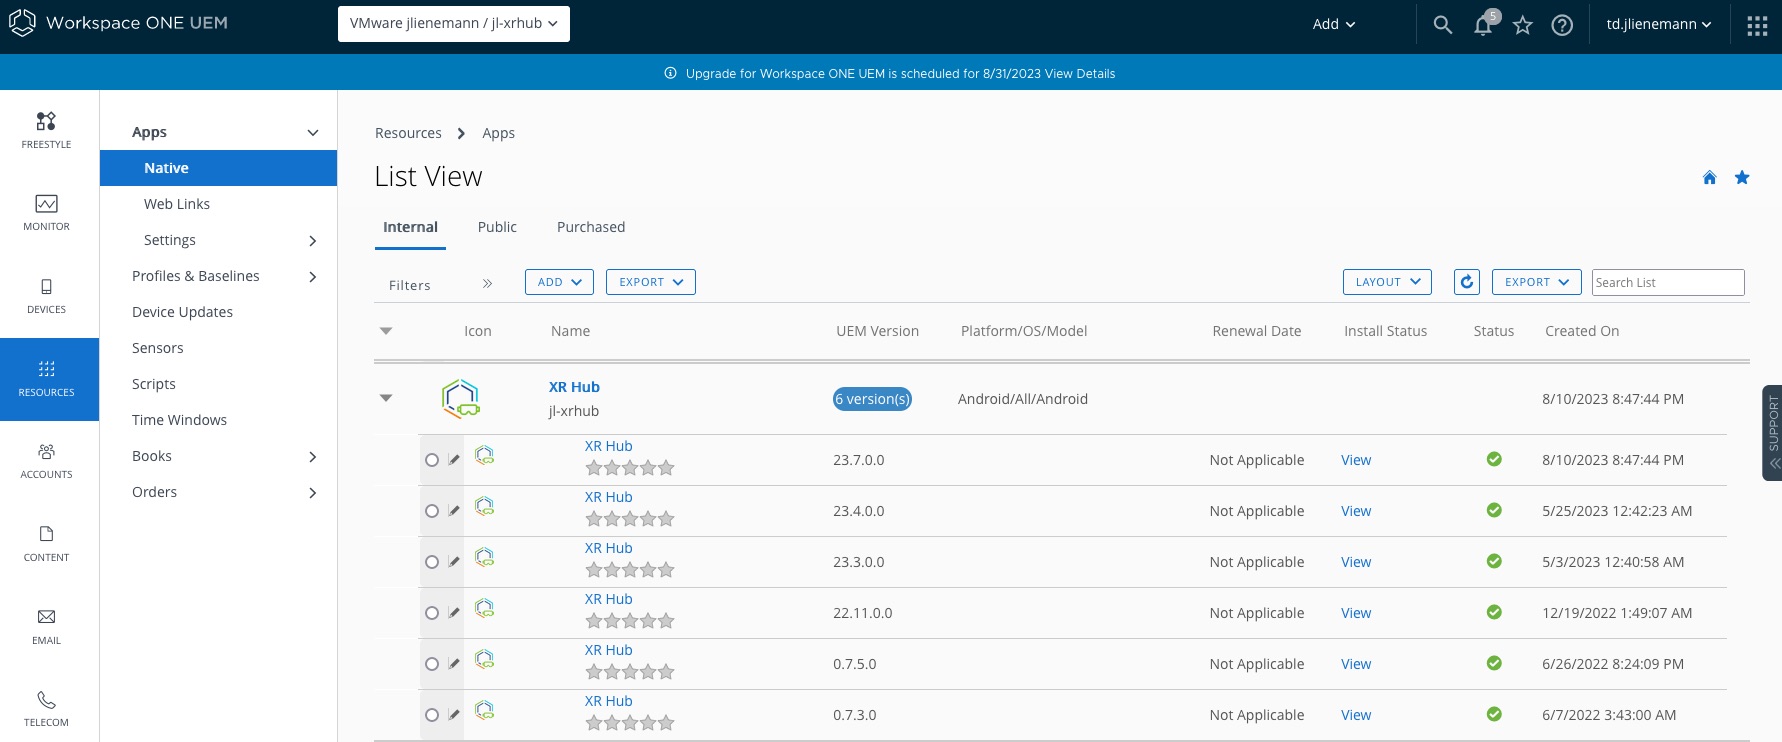The image size is (1782, 742).
Task: Open the notifications bell
Action: click(1483, 25)
